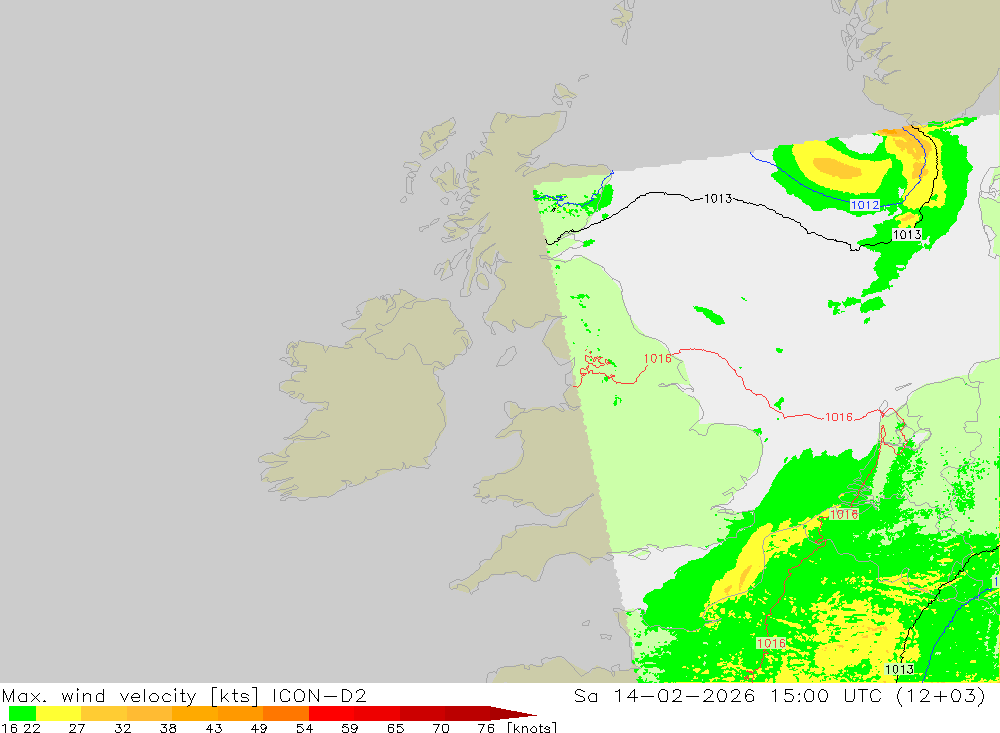Click the legend number '65'
1000x733 pixels.
point(395,728)
